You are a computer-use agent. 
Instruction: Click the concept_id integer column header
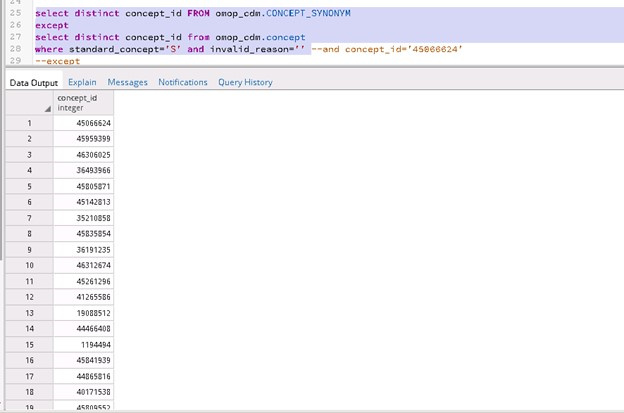click(84, 103)
